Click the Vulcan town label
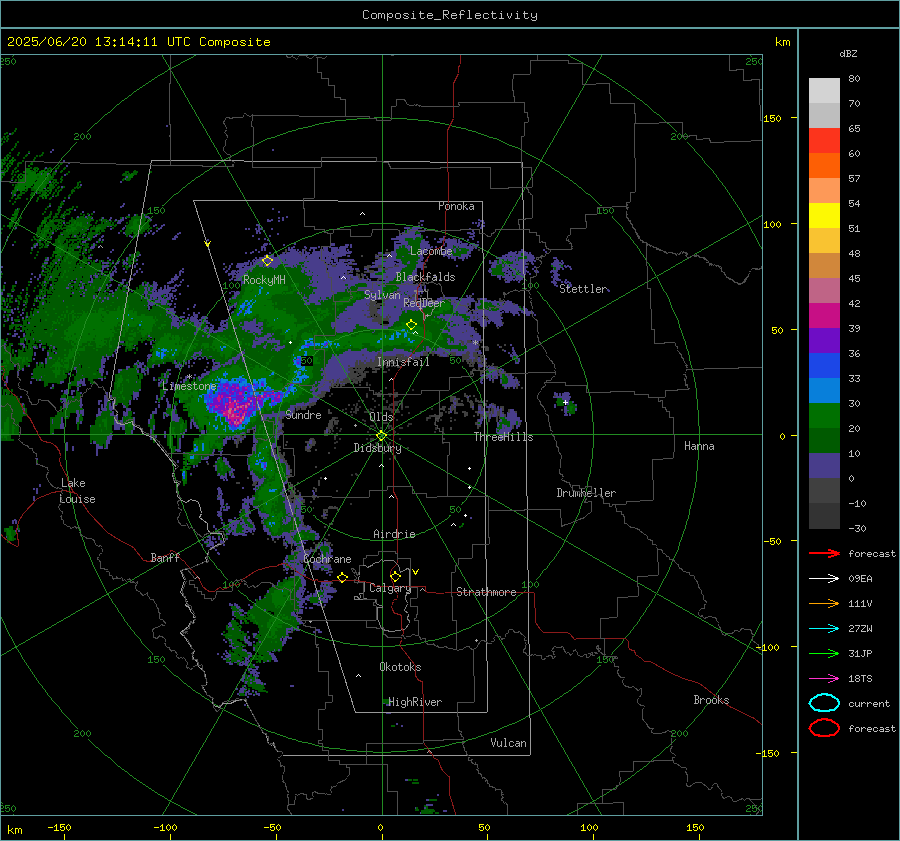The width and height of the screenshot is (900, 841). pyautogui.click(x=509, y=743)
